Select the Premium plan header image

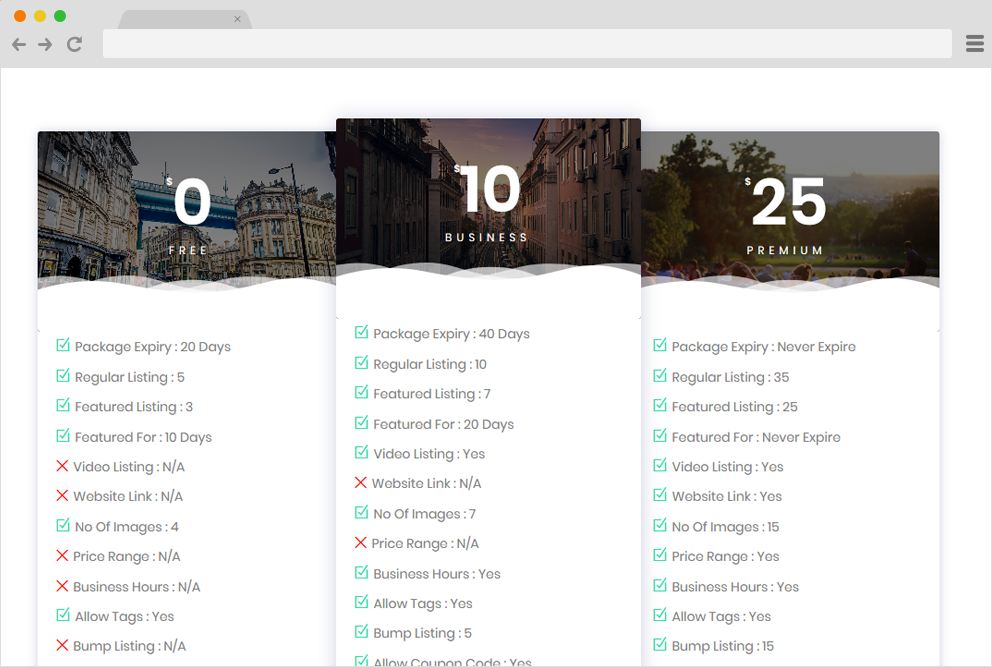tap(790, 209)
